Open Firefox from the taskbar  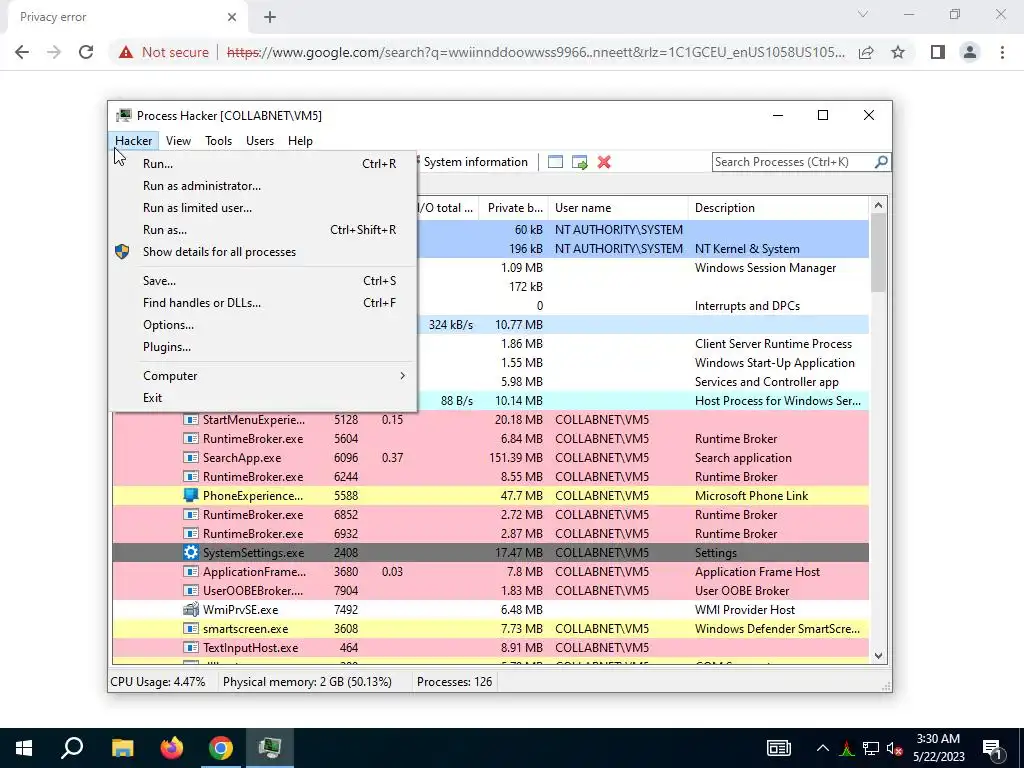pos(172,748)
